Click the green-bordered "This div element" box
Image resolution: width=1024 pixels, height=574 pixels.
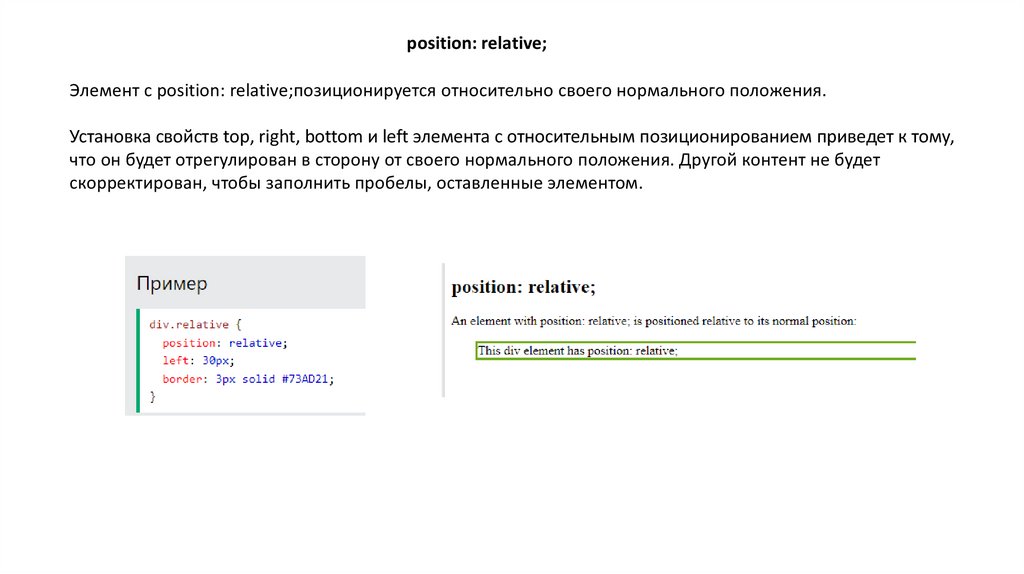[x=695, y=350]
